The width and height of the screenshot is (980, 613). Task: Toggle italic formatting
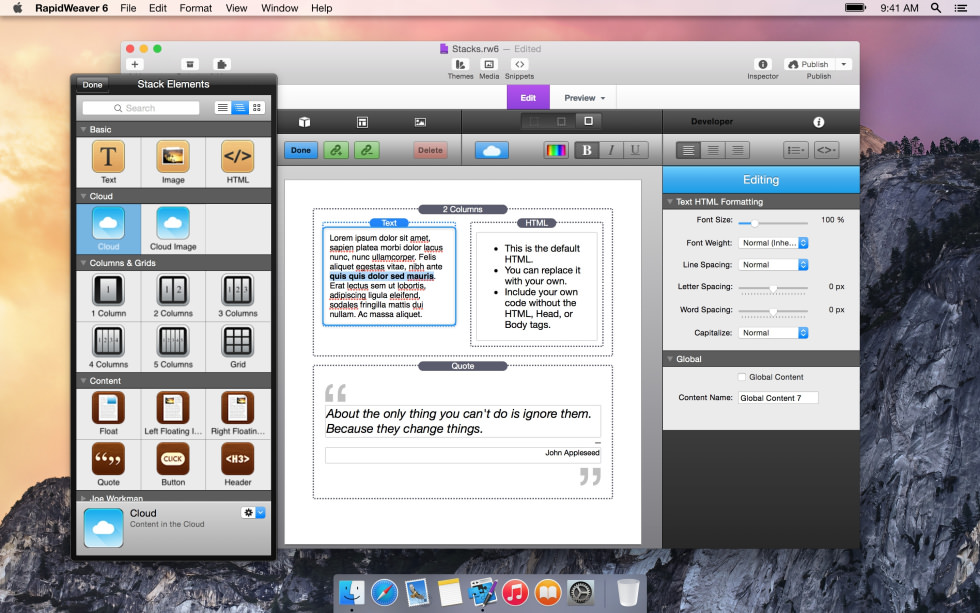(x=611, y=150)
